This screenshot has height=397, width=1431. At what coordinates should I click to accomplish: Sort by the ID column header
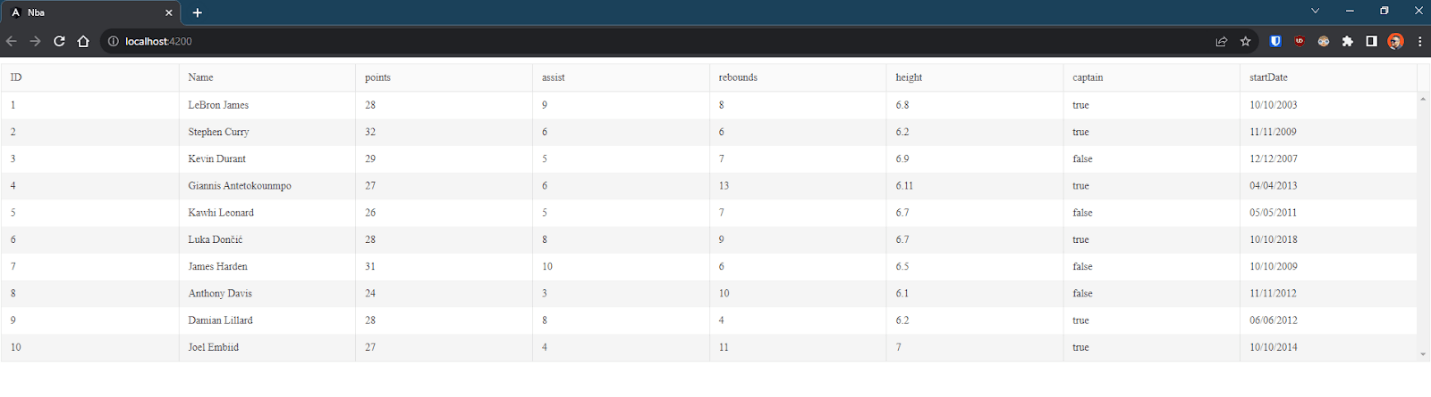click(x=90, y=77)
